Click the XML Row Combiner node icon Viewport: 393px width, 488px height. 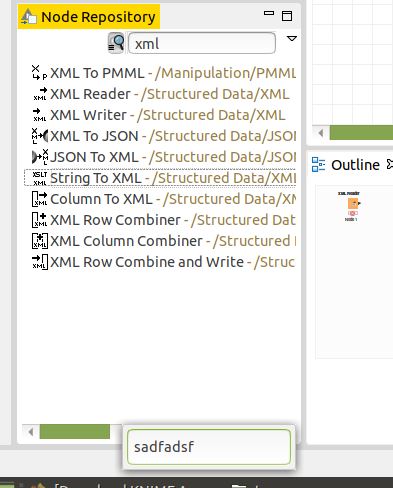point(40,220)
